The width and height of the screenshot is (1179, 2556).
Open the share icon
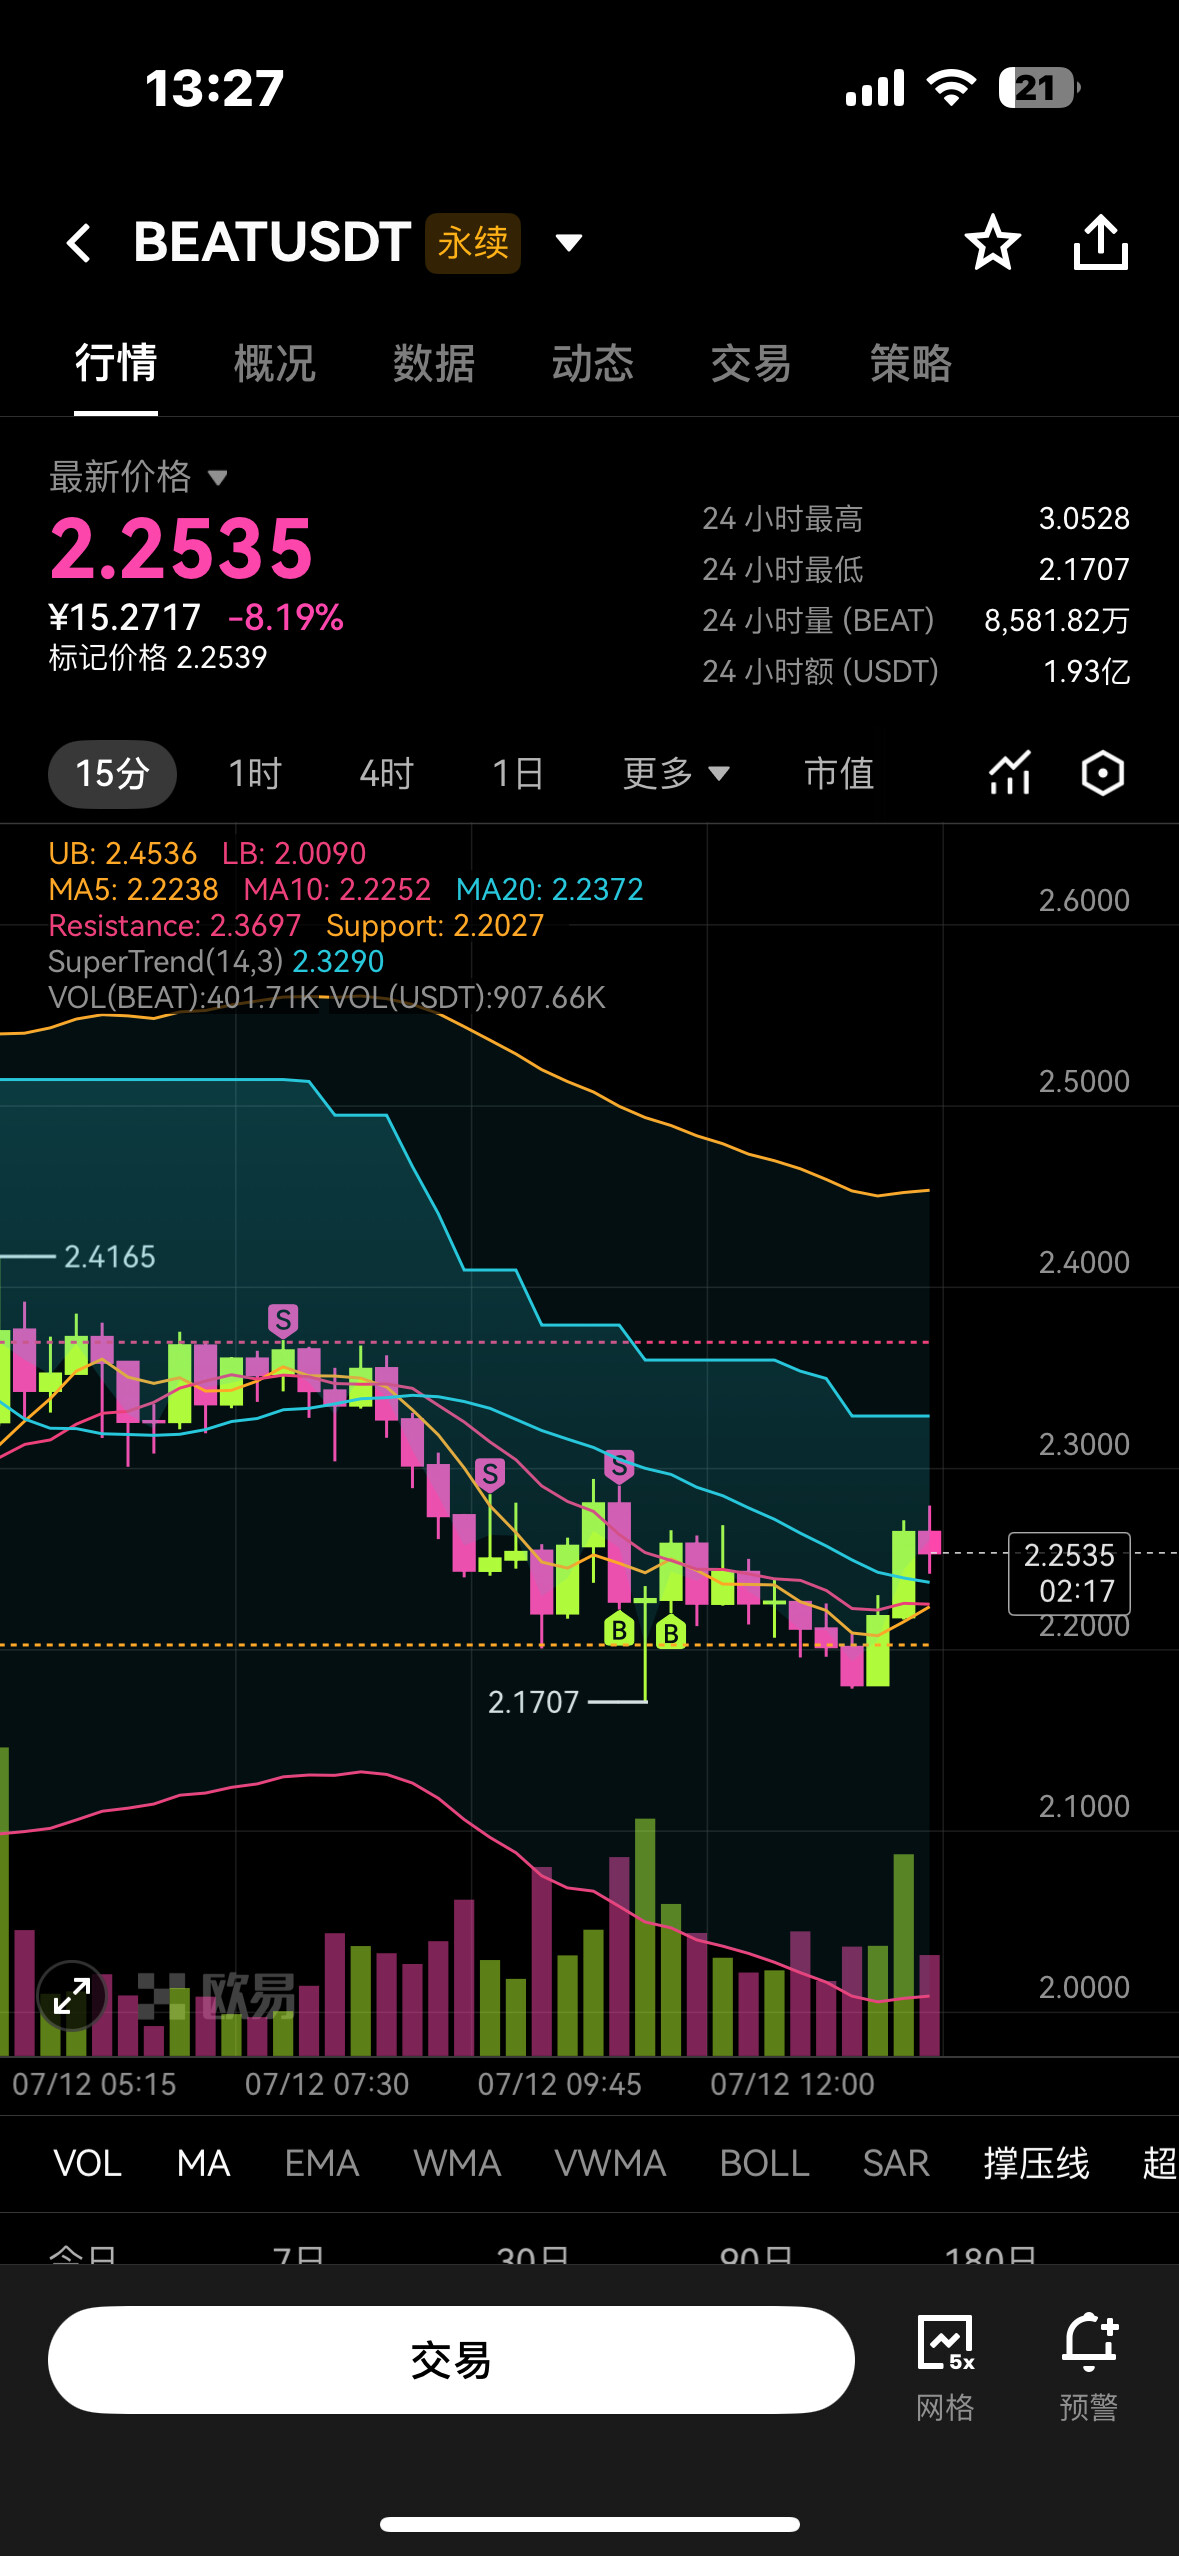click(1100, 243)
